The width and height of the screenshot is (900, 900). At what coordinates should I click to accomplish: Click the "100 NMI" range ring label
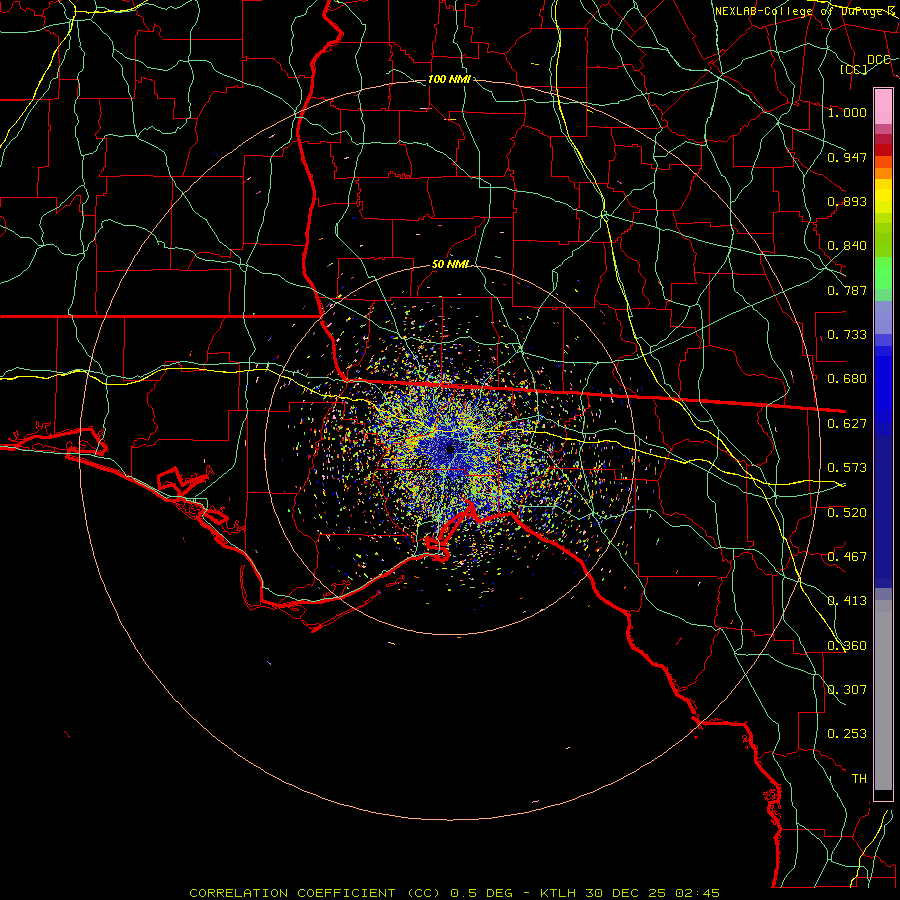tap(449, 79)
